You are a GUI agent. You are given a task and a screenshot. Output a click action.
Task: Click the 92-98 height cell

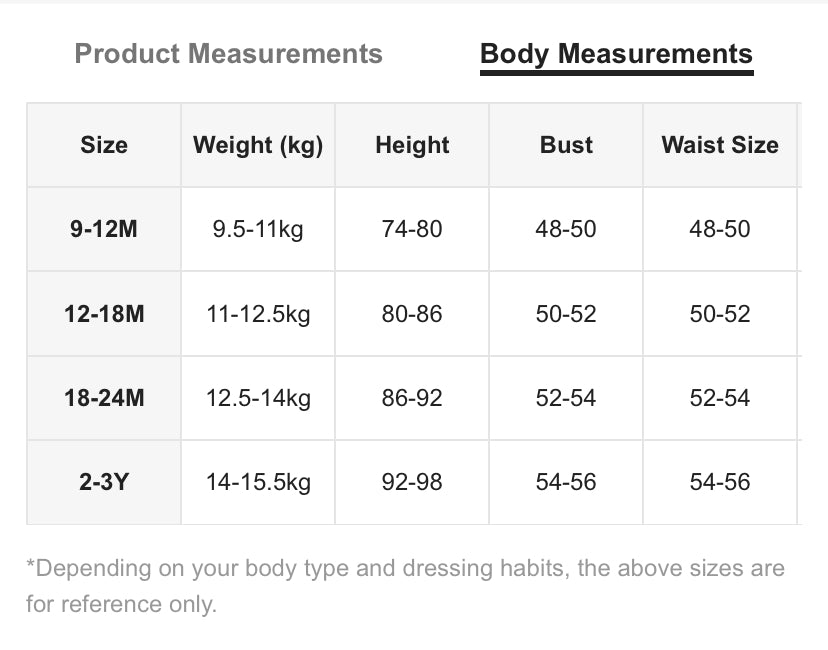point(412,482)
